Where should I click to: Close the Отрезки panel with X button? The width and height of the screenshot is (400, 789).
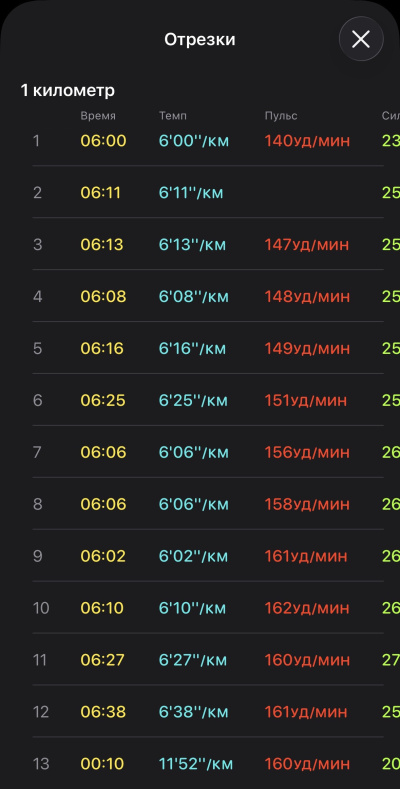tap(361, 39)
